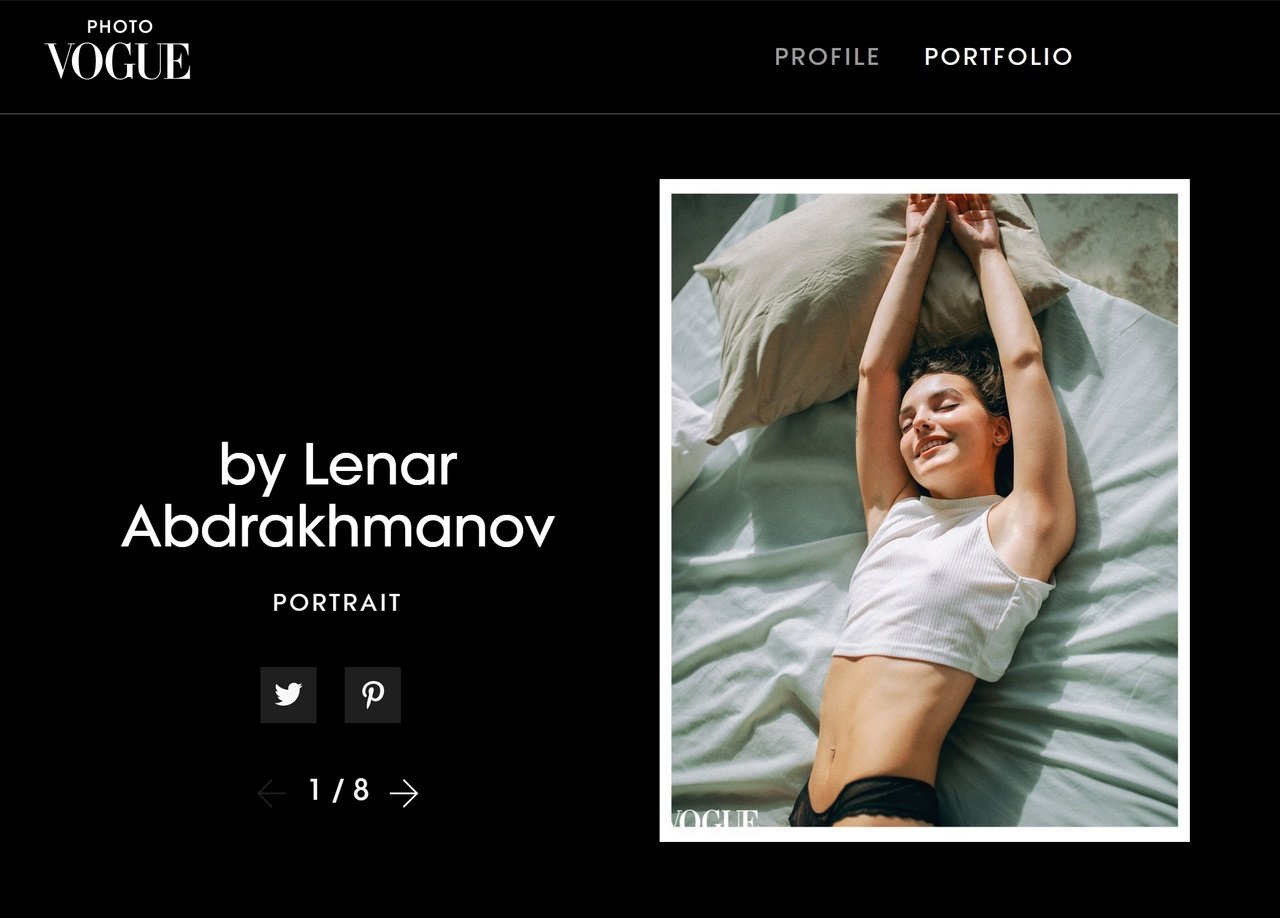
Task: Go back using the left arrow
Action: coord(271,793)
